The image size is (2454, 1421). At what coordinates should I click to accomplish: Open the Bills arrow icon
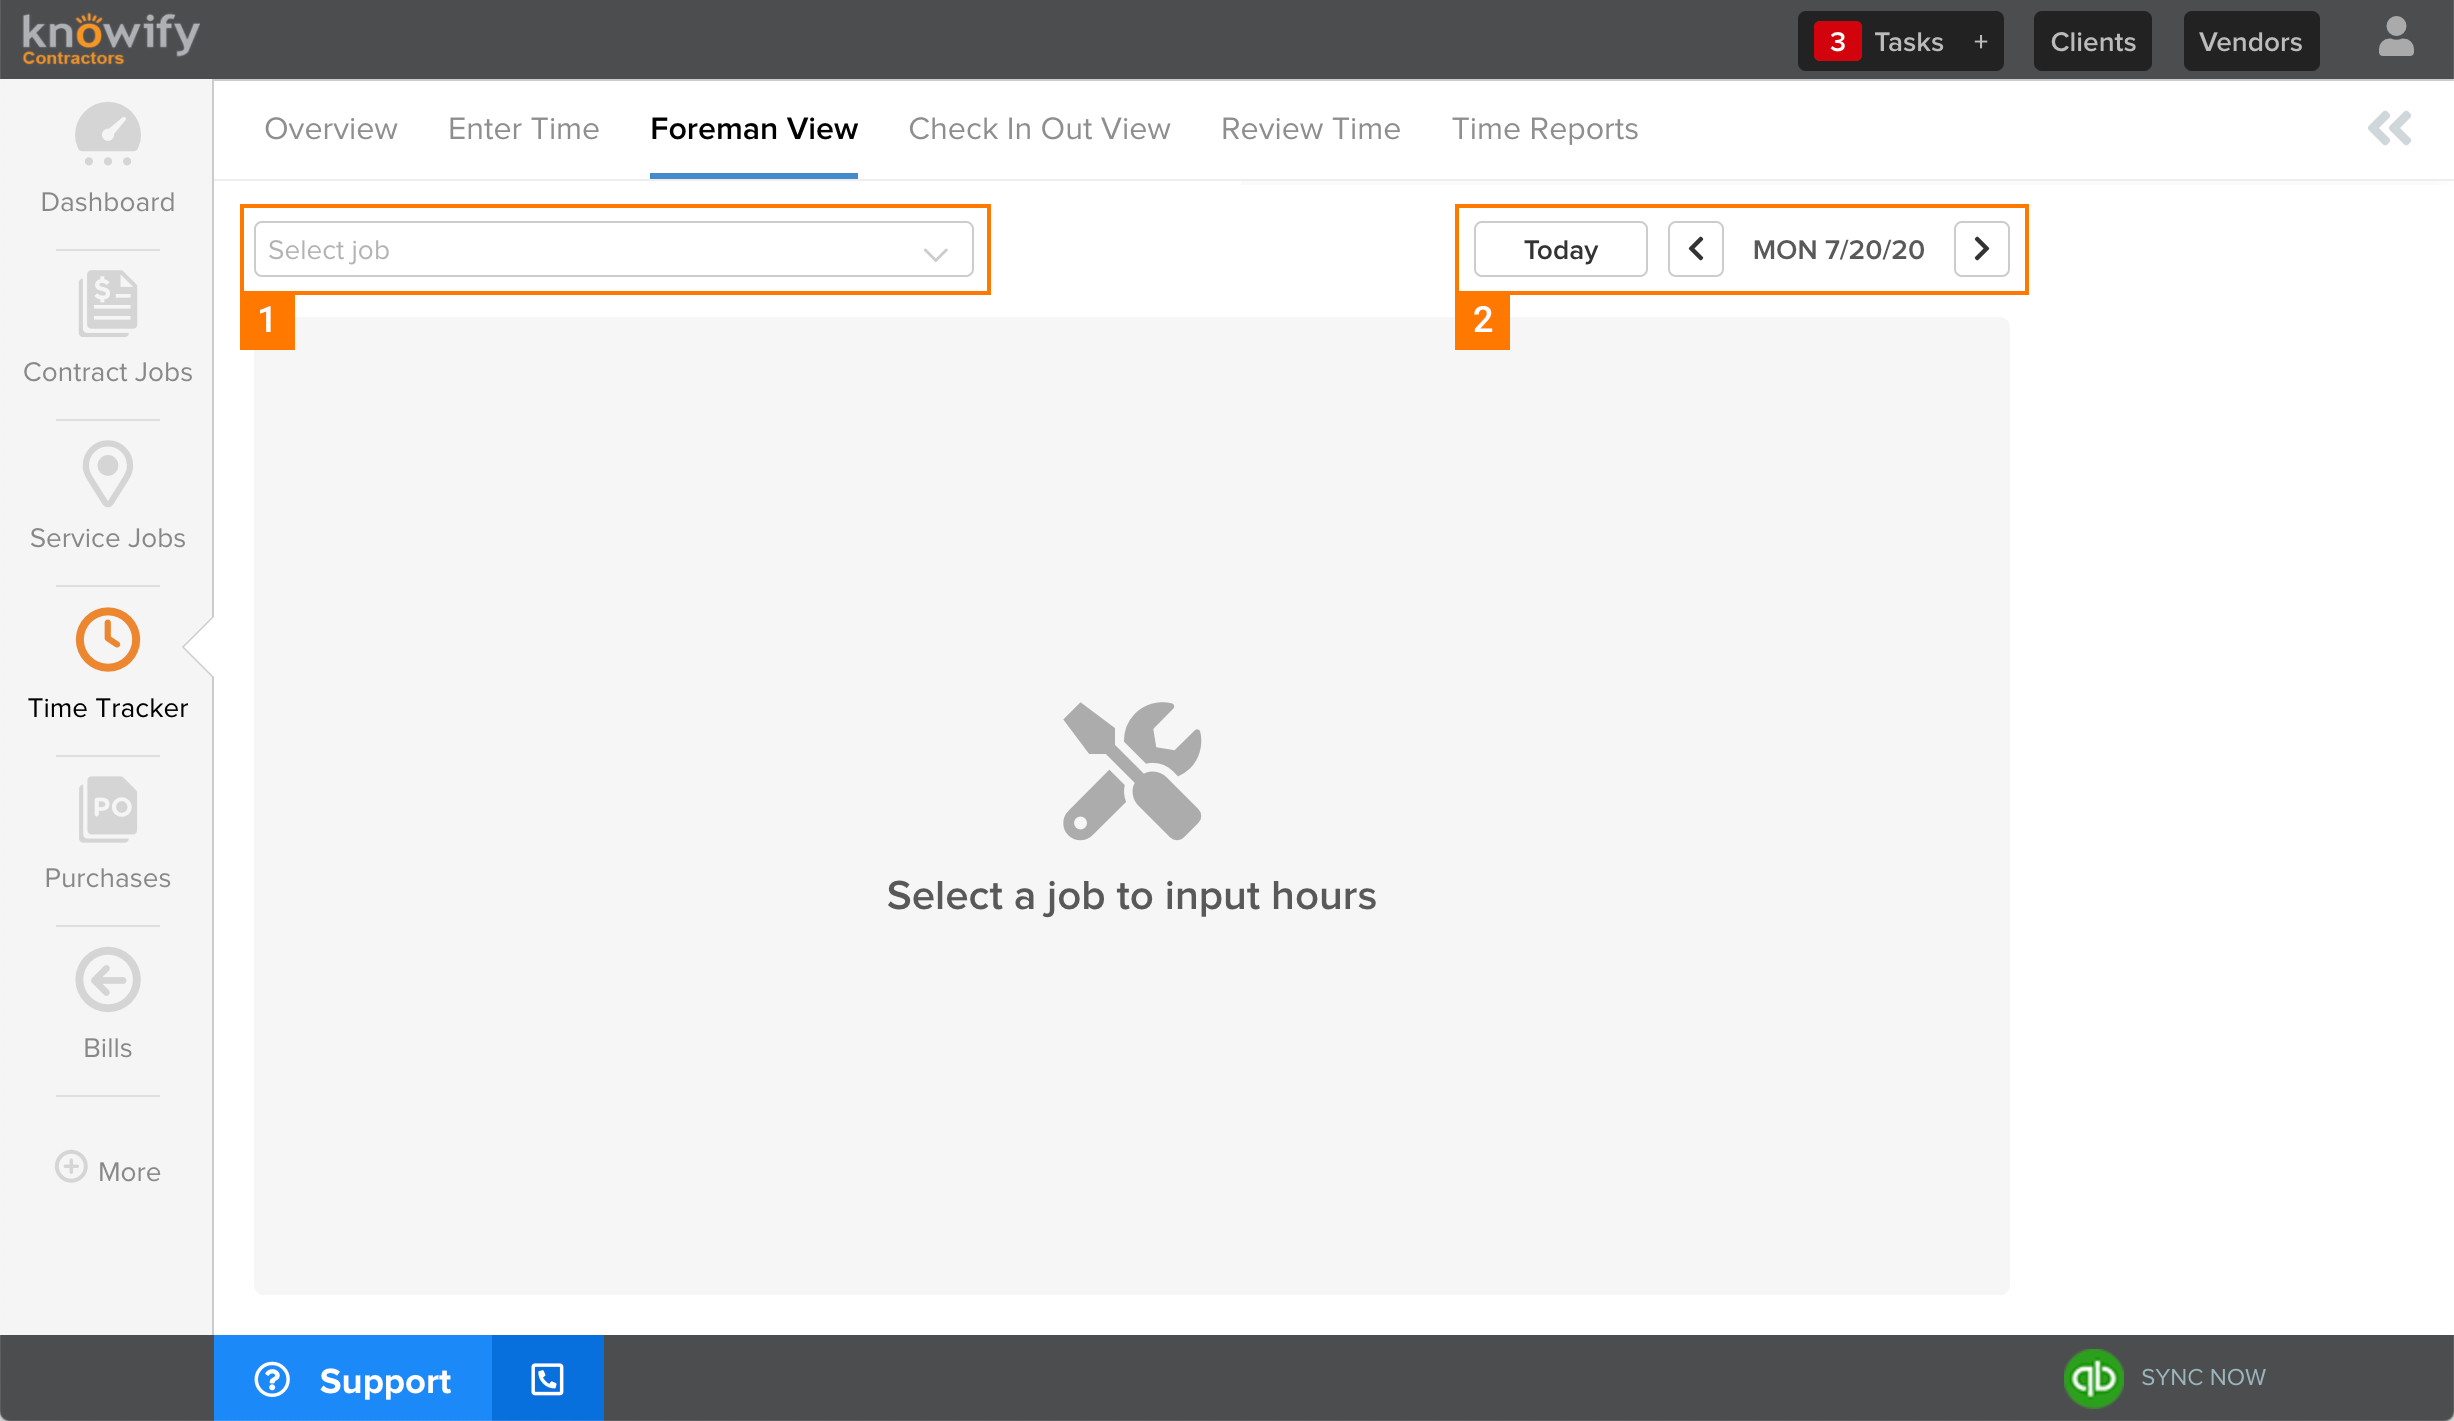coord(108,979)
